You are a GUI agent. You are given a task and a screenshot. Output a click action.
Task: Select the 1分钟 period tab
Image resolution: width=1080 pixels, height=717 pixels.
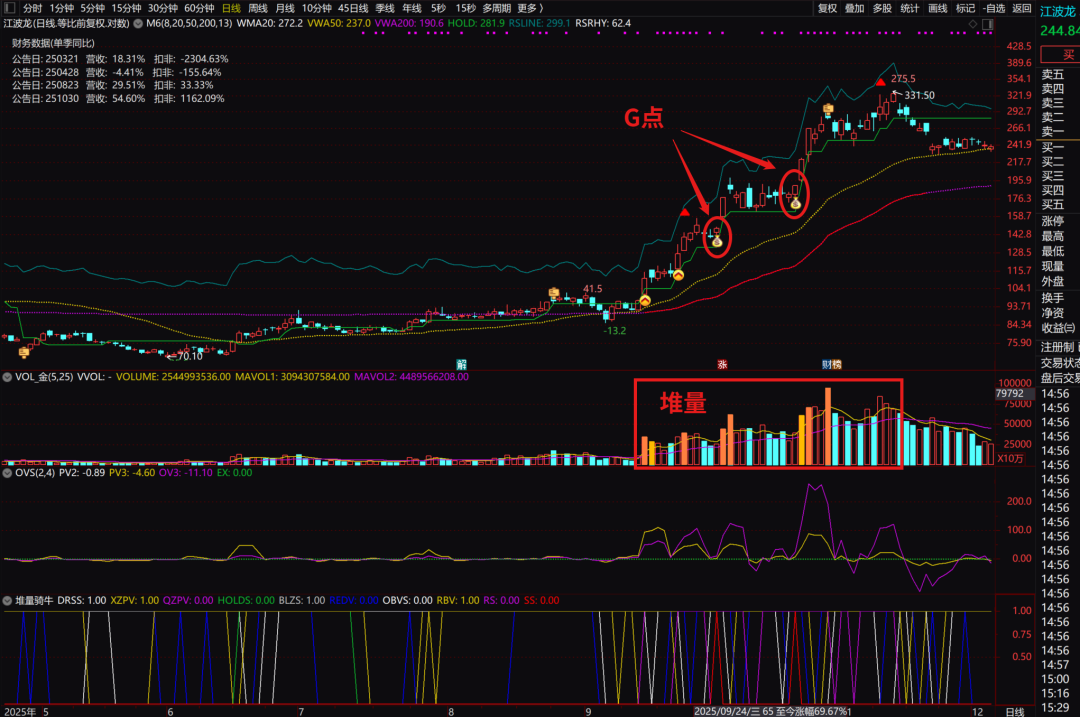61,8
